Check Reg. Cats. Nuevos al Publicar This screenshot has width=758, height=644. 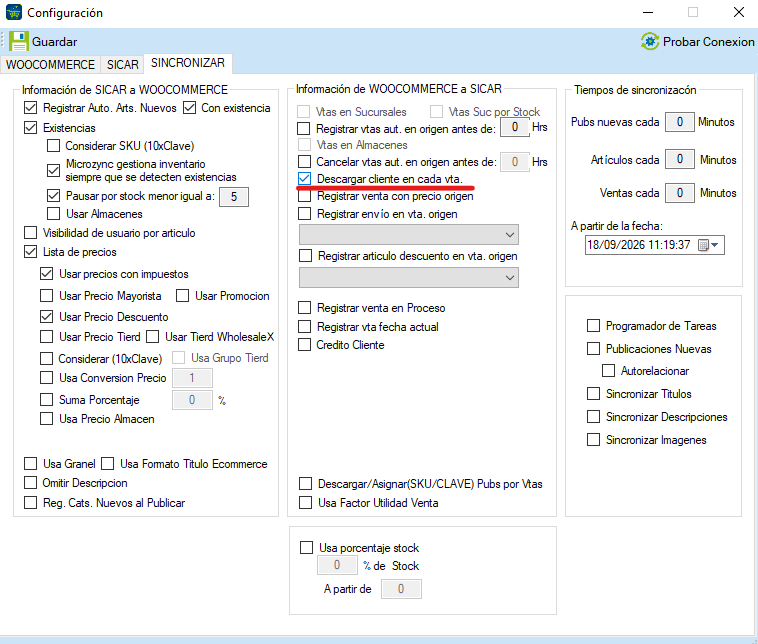coord(30,503)
